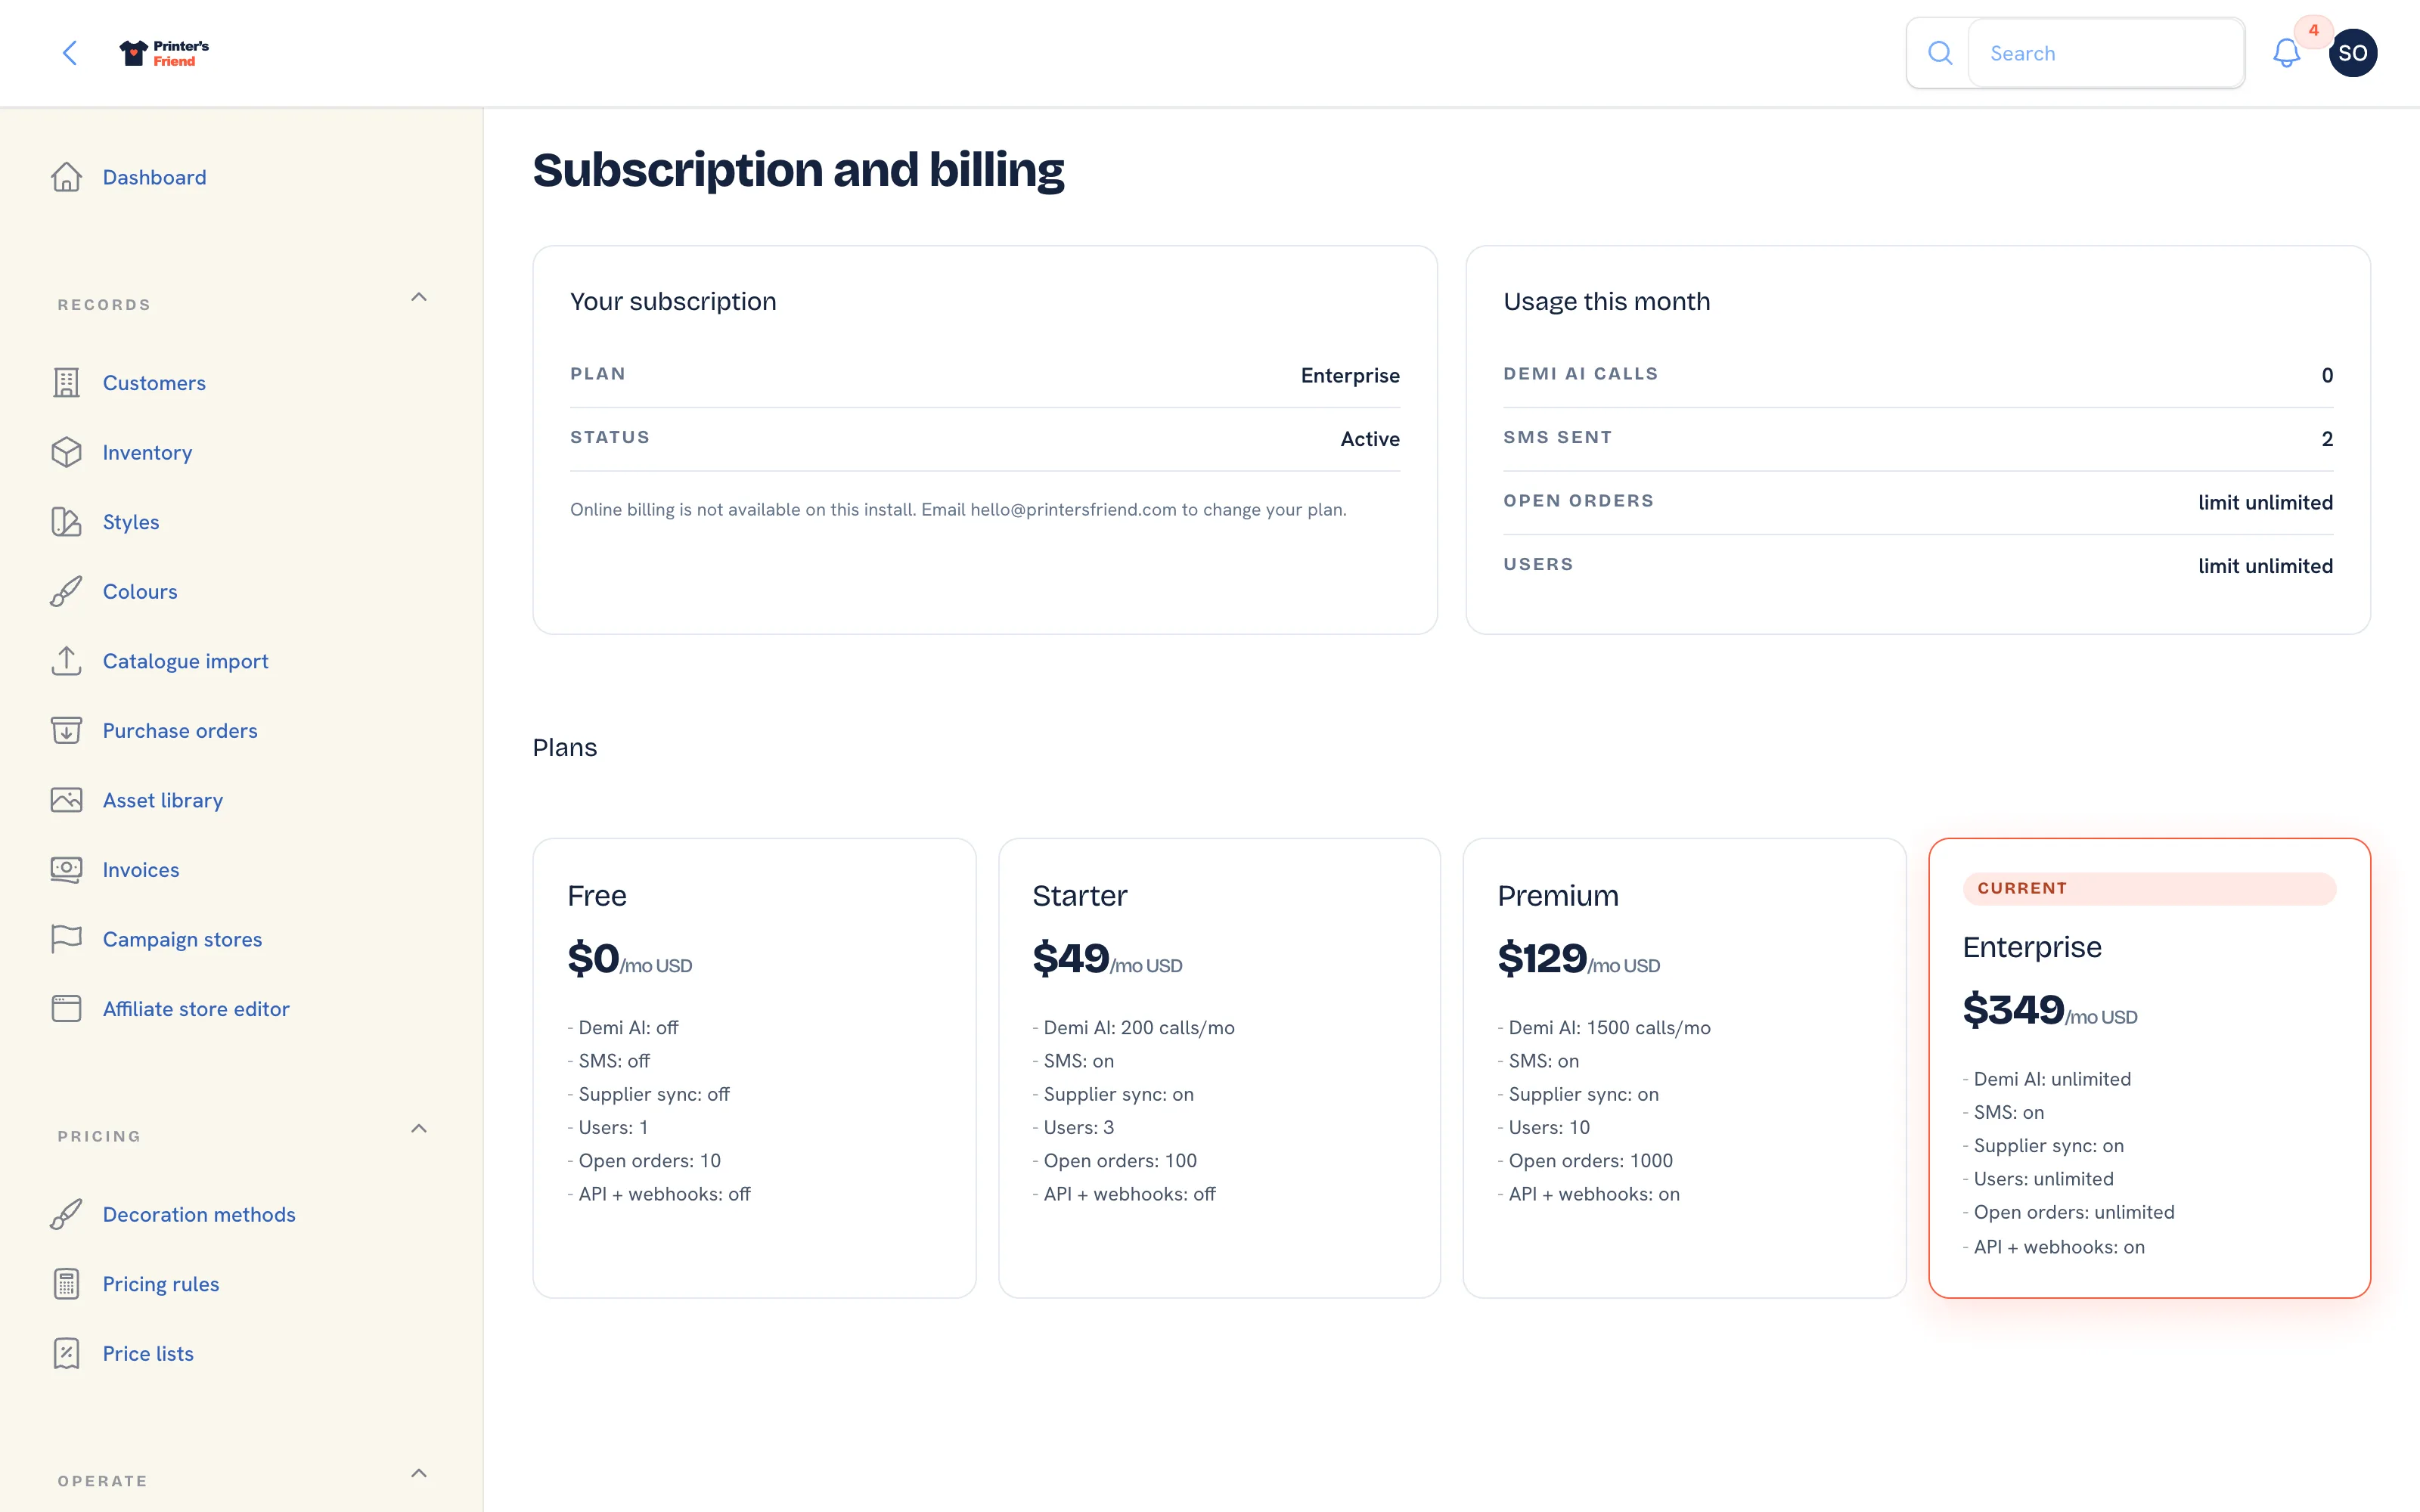
Task: Open Price lists link
Action: click(148, 1353)
